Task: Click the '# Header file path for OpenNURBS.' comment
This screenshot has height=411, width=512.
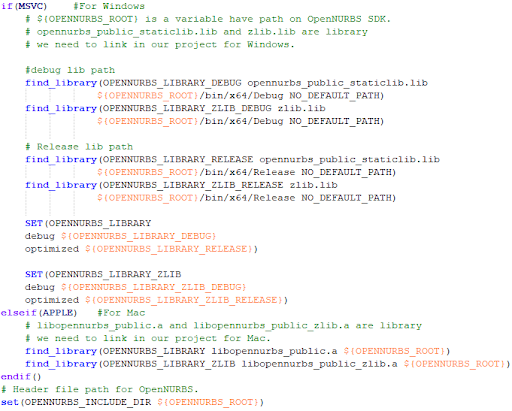Action: pos(100,390)
